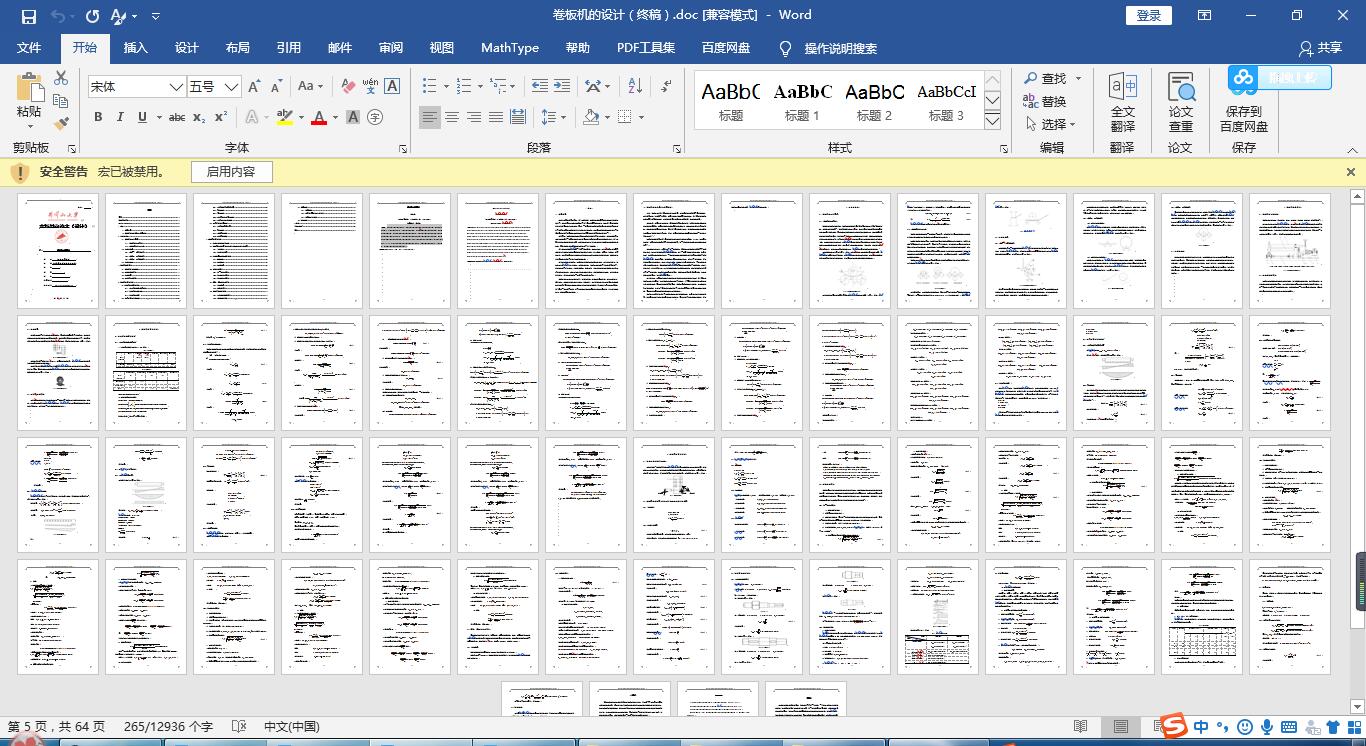Switch to the MathType tab
Screen dimensions: 1366x746
pyautogui.click(x=509, y=48)
